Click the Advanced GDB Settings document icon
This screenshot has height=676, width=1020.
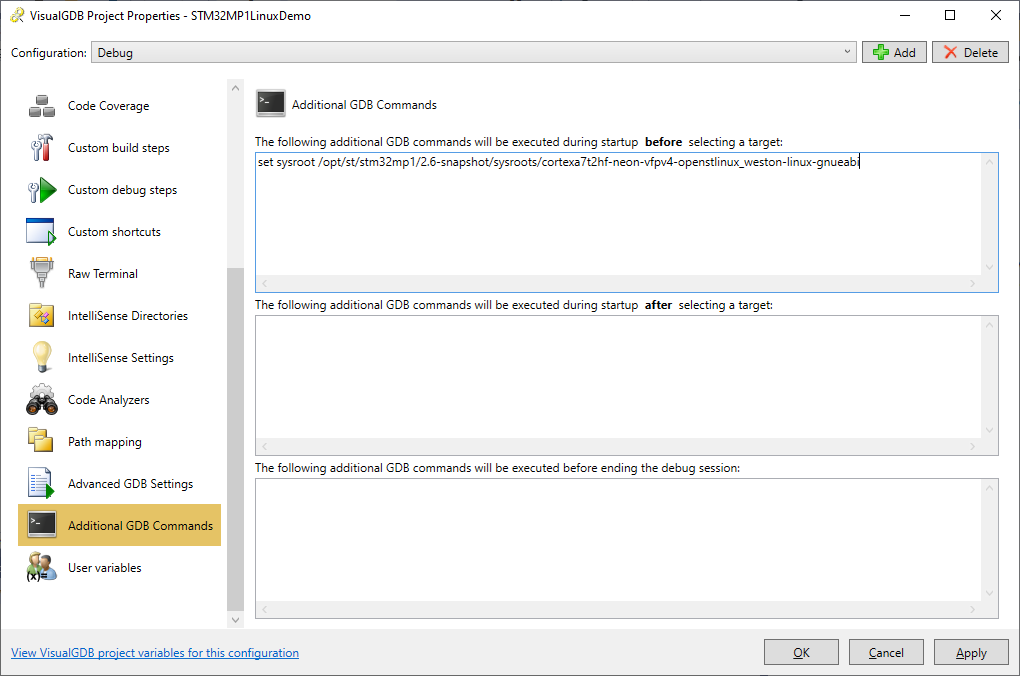click(x=40, y=483)
